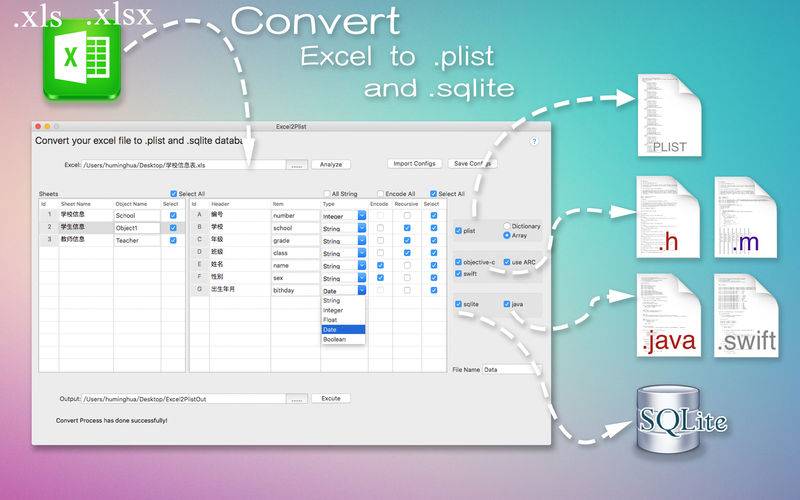Click the .m file icon
800x500 pixels.
(x=745, y=217)
